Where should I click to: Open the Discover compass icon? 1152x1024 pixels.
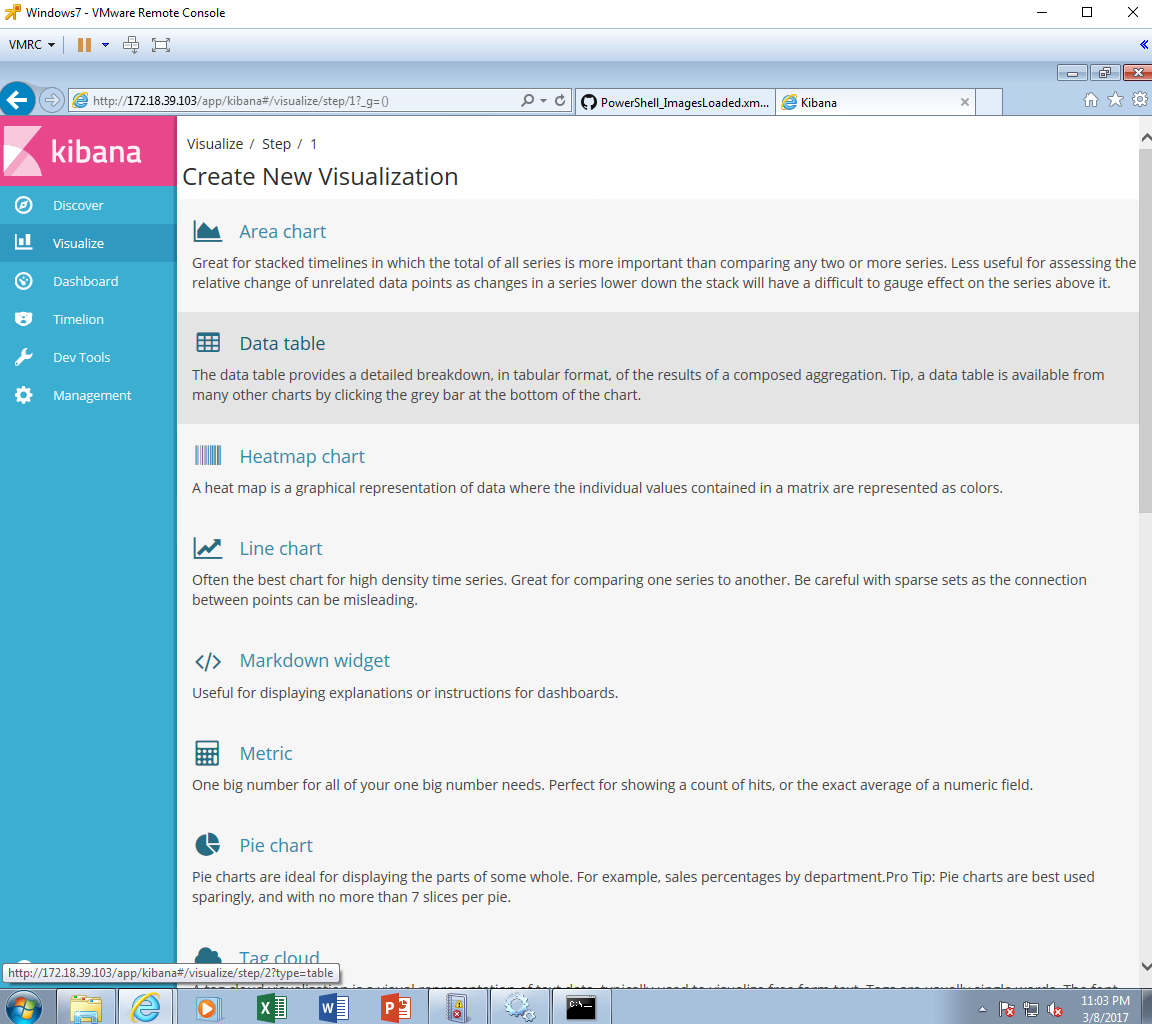click(24, 205)
